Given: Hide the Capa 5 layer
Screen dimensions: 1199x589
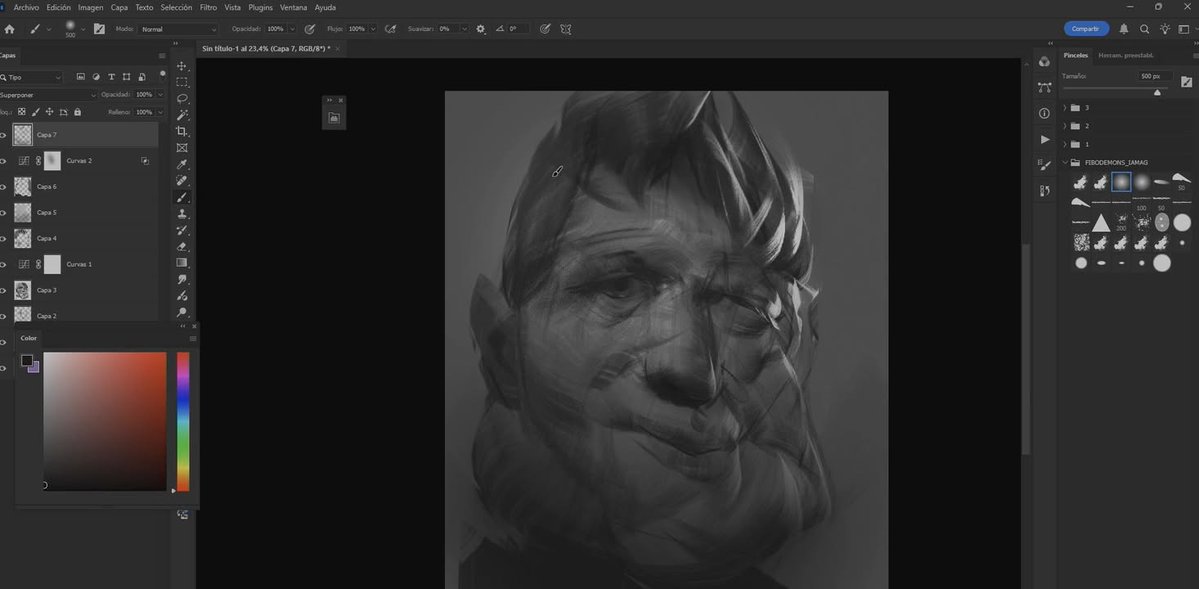Looking at the screenshot, I should click(x=3, y=213).
